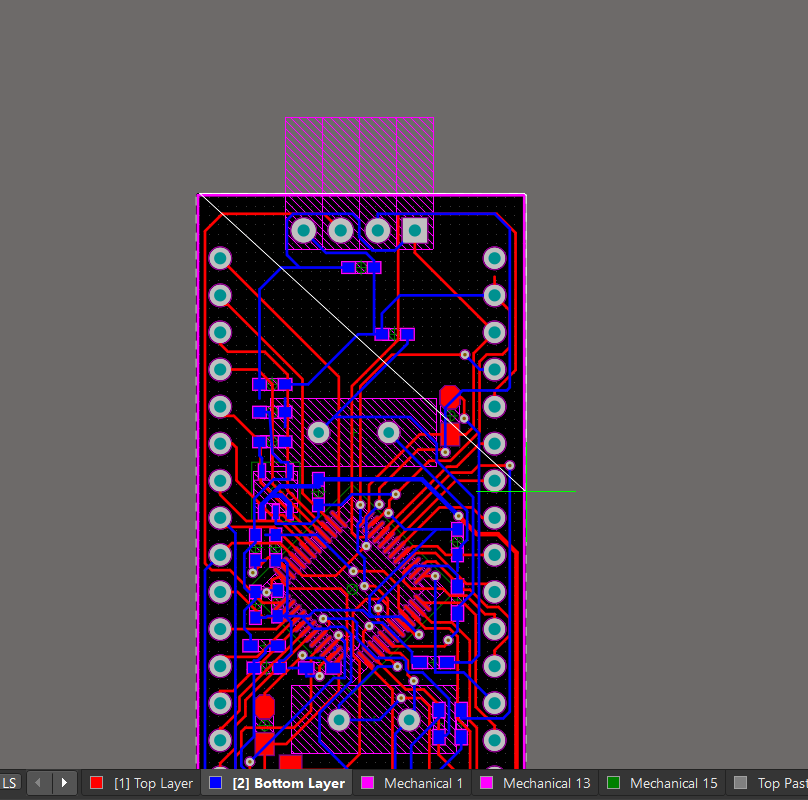Viewport: 808px width, 800px height.
Task: Open the LS layer sets button
Action: (10, 783)
